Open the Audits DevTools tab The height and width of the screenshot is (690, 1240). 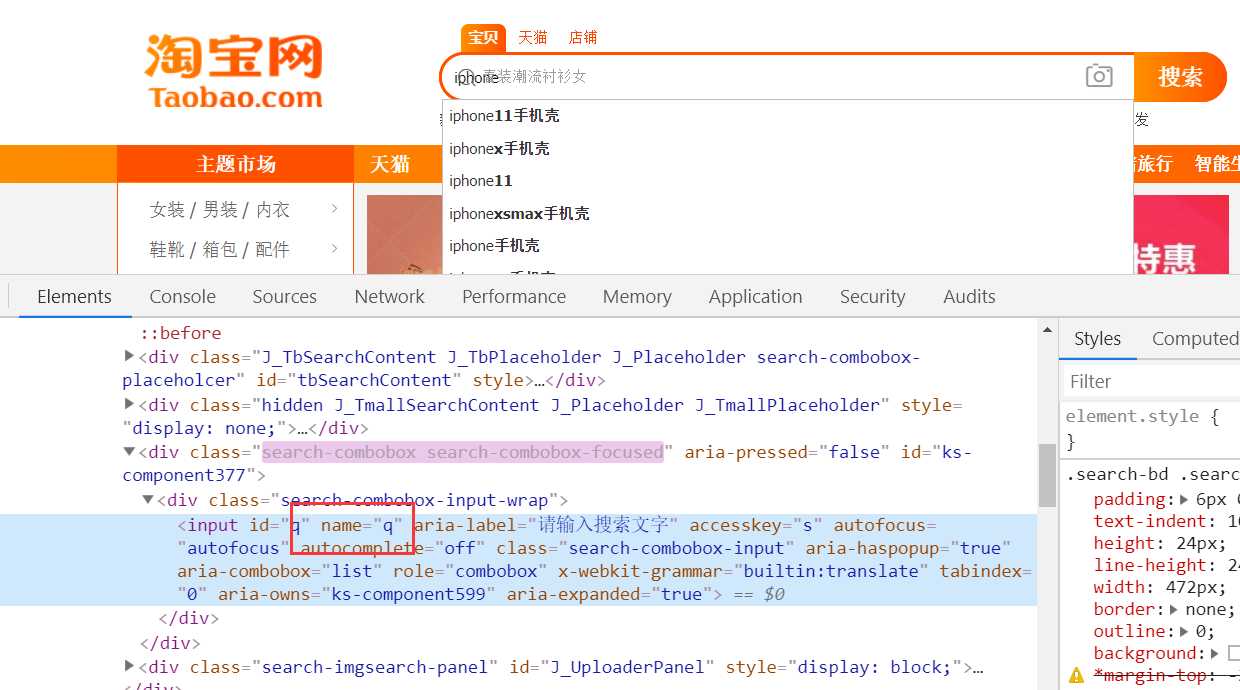pyautogui.click(x=970, y=297)
